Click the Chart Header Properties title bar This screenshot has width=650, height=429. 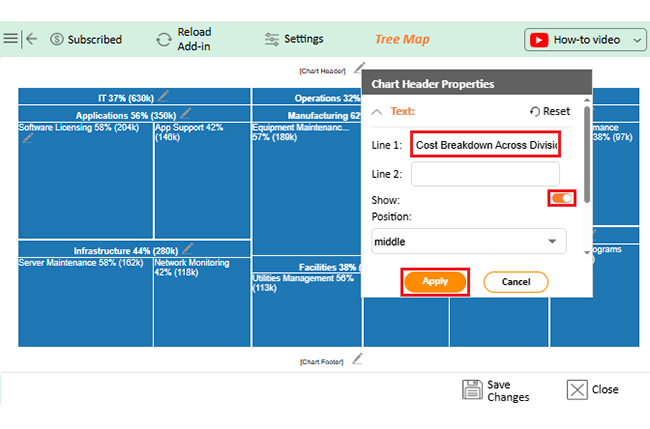477,82
